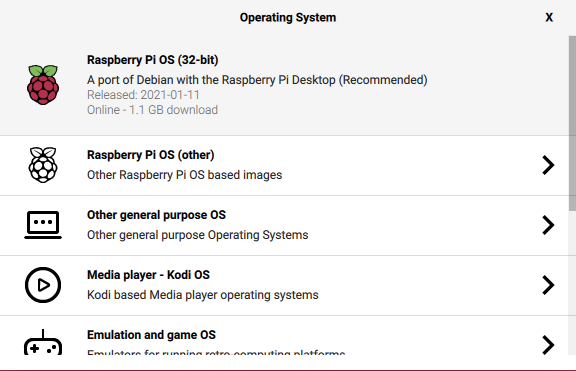
Task: Expand Raspberry Pi OS (other) chevron
Action: click(x=548, y=165)
